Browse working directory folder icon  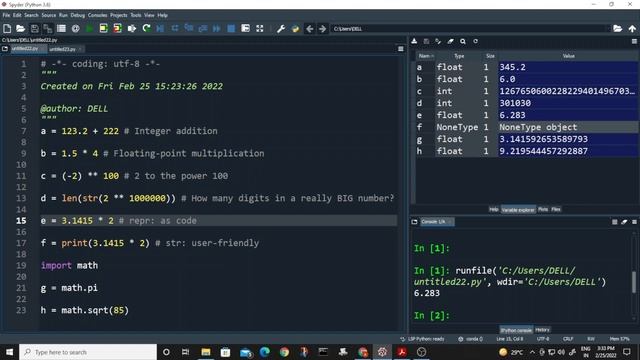point(618,29)
